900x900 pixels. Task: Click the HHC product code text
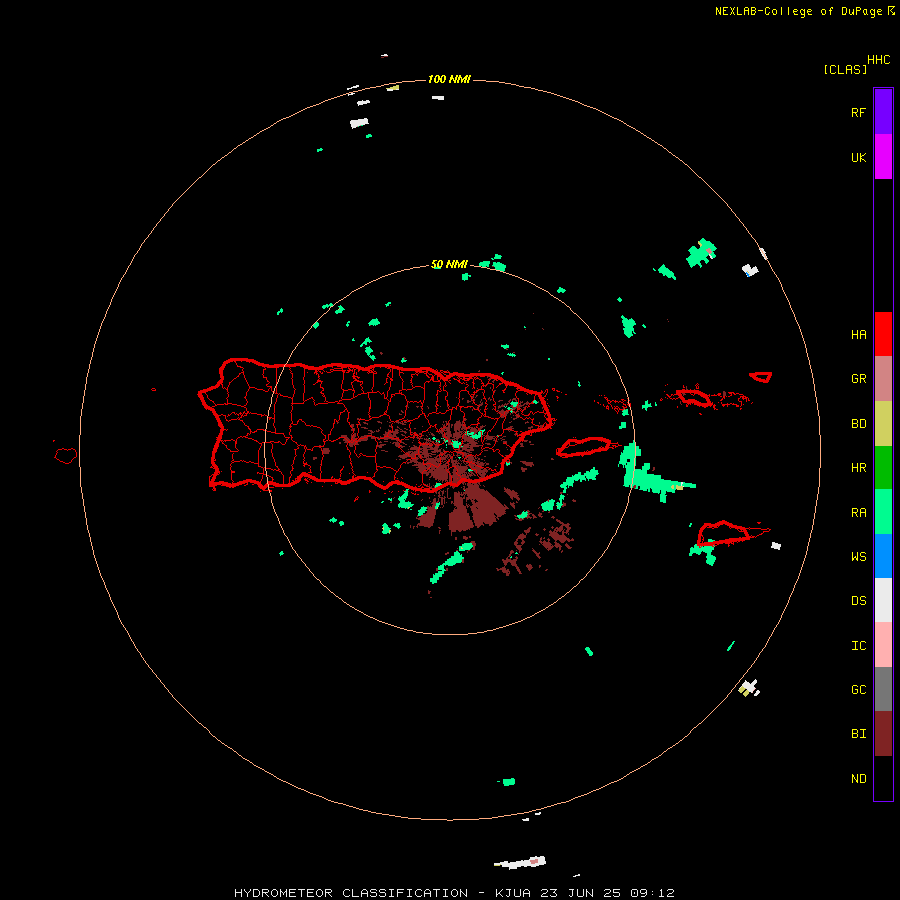point(878,60)
